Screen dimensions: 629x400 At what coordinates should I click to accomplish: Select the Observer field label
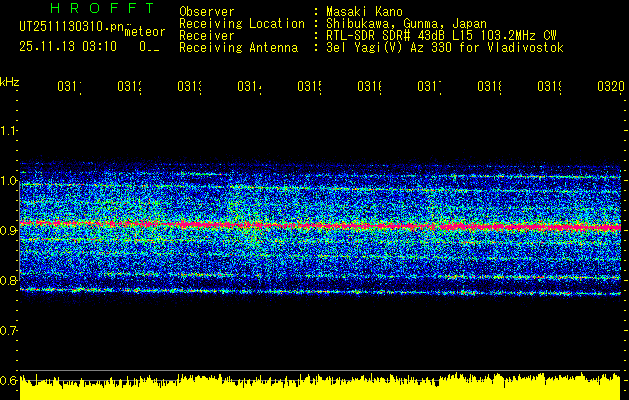[205, 11]
